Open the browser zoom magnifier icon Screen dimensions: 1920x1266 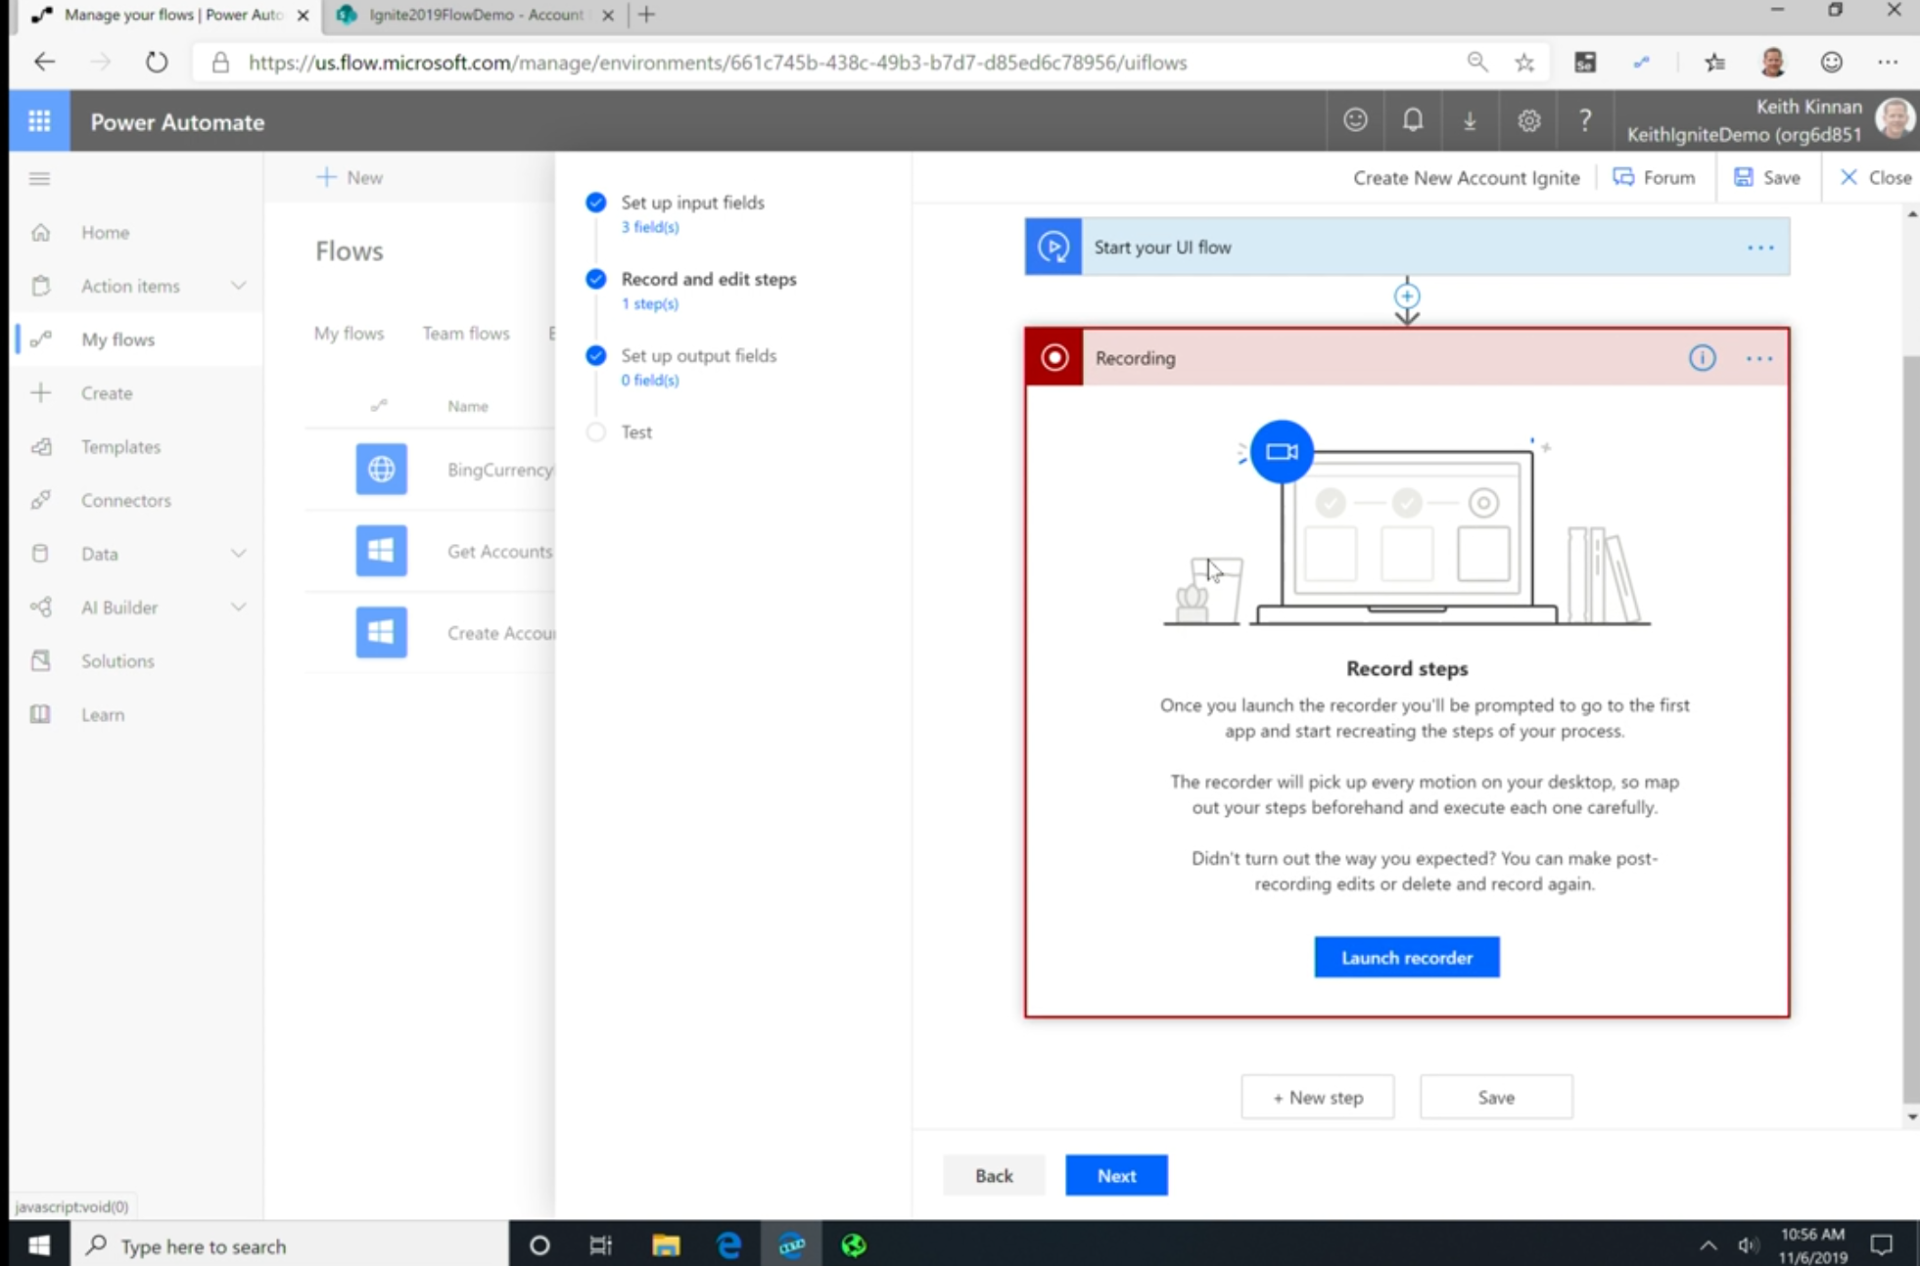click(x=1477, y=62)
